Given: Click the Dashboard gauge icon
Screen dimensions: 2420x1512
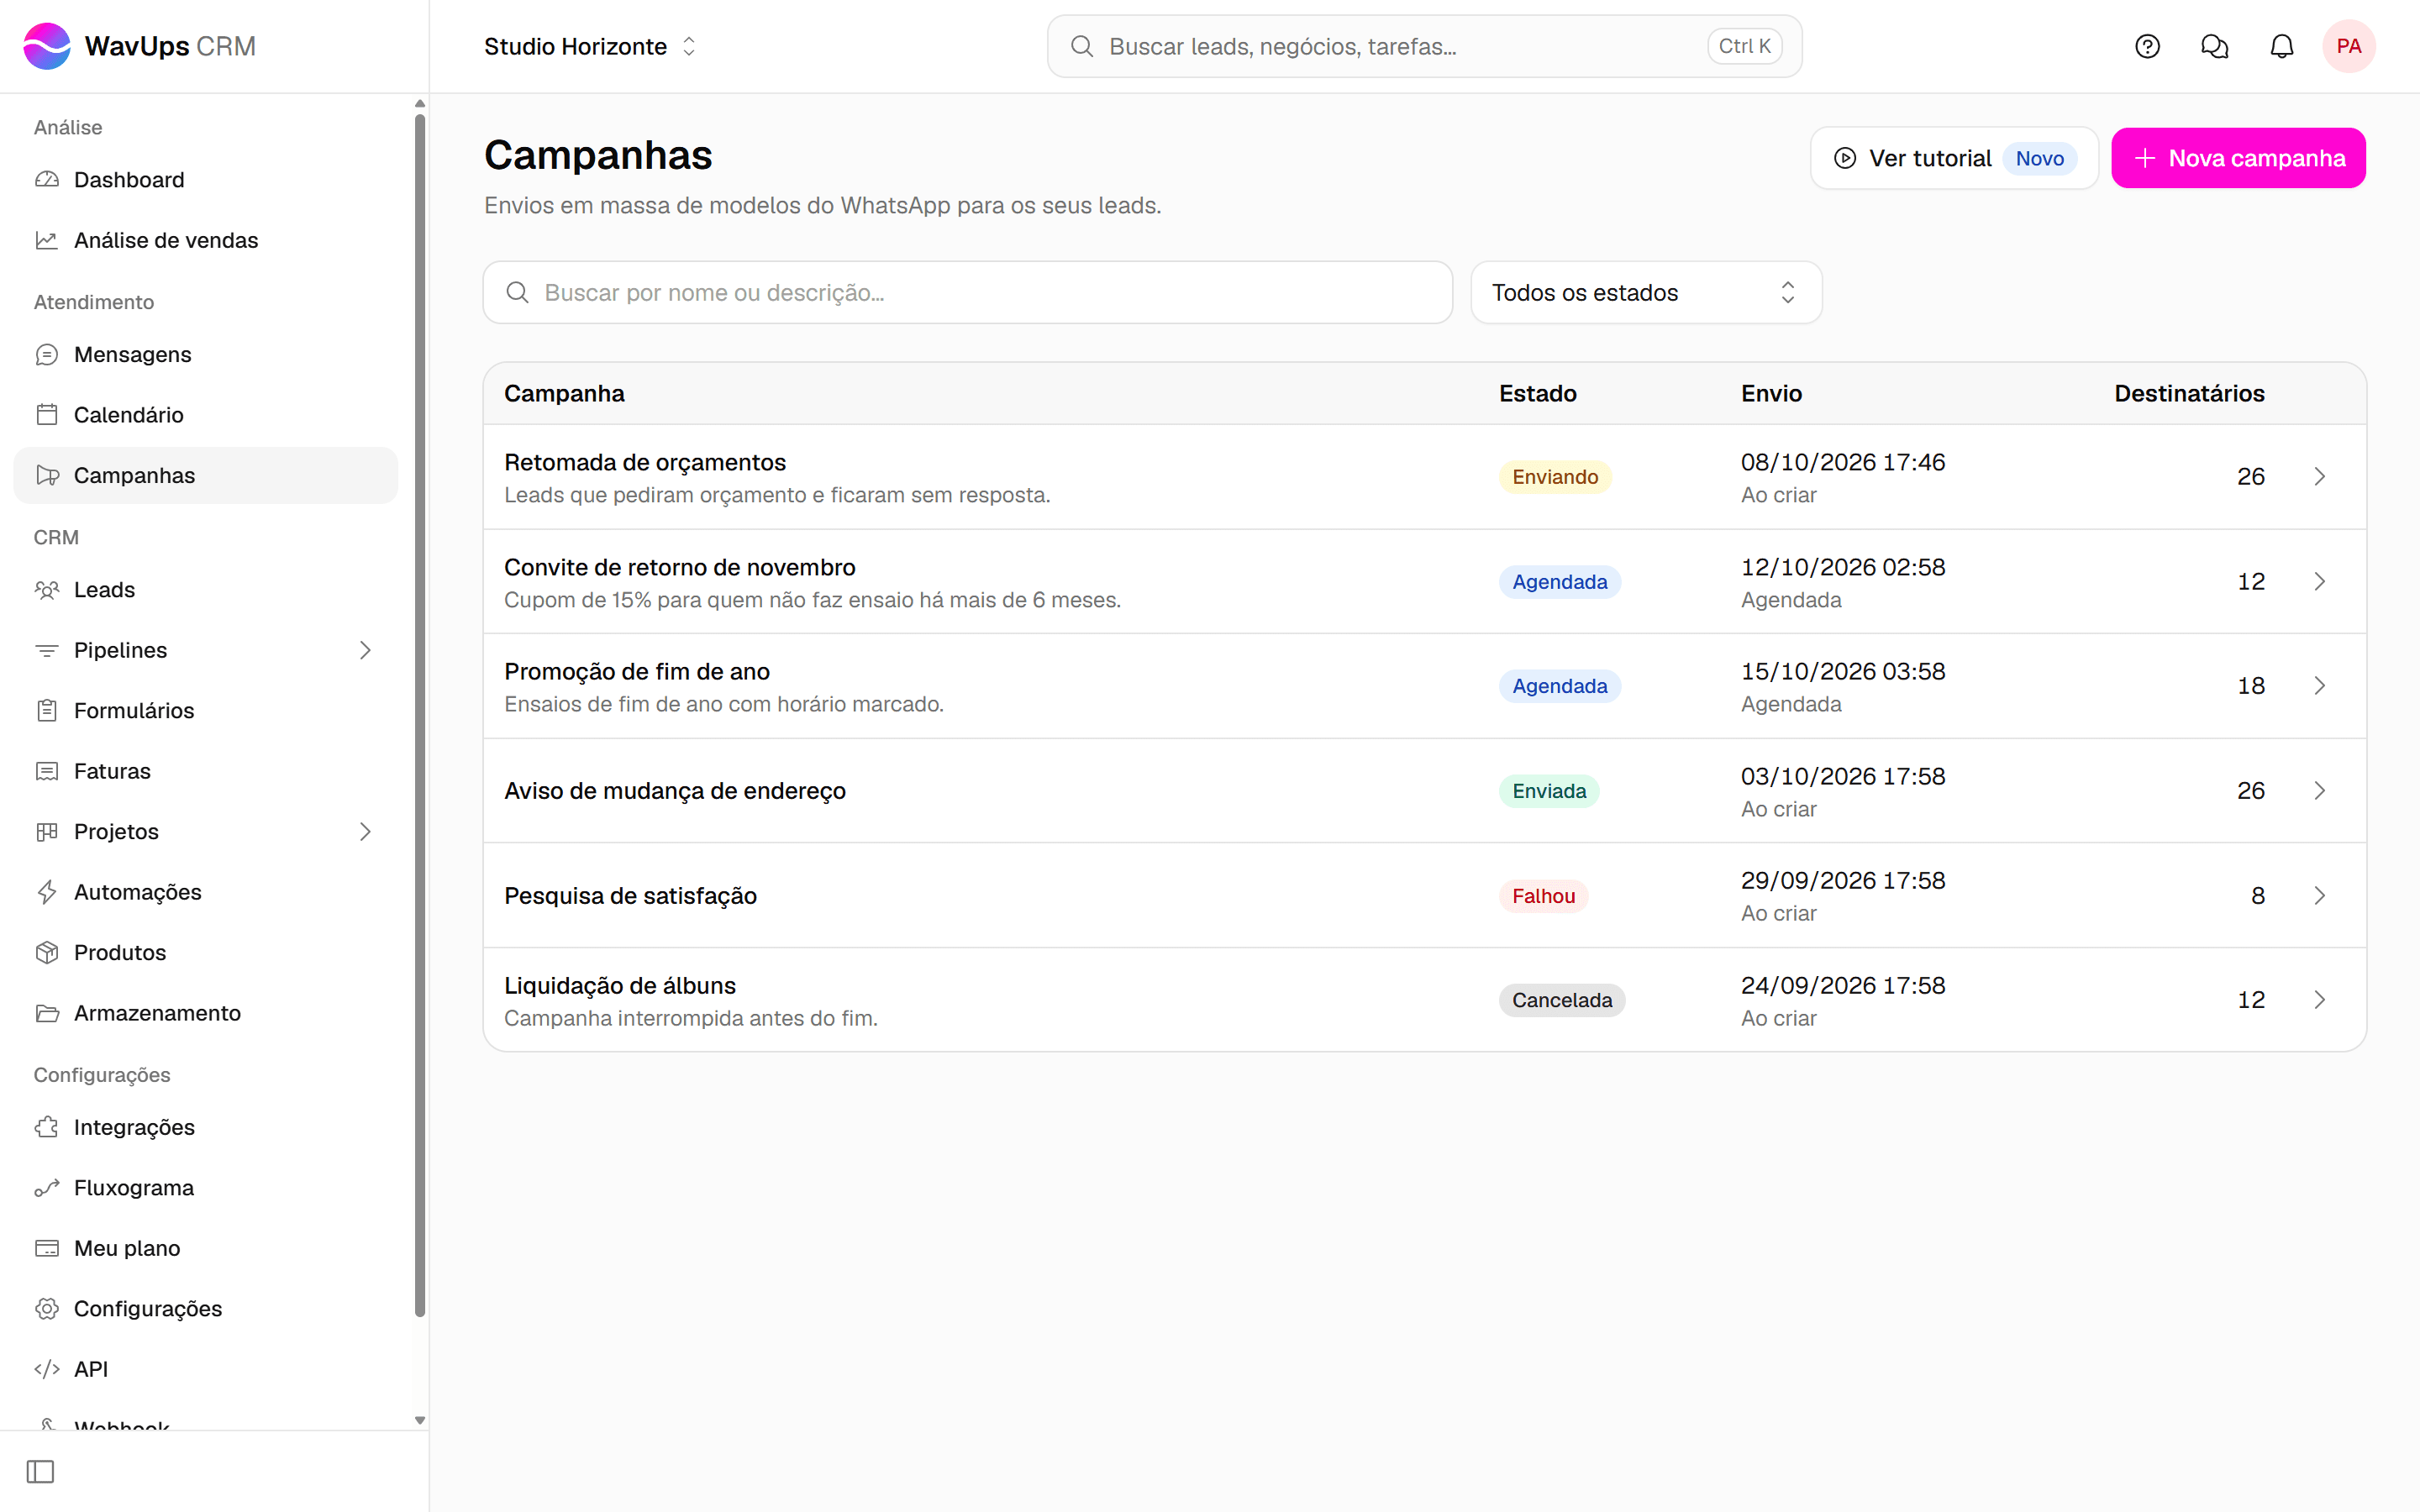Looking at the screenshot, I should [x=47, y=180].
